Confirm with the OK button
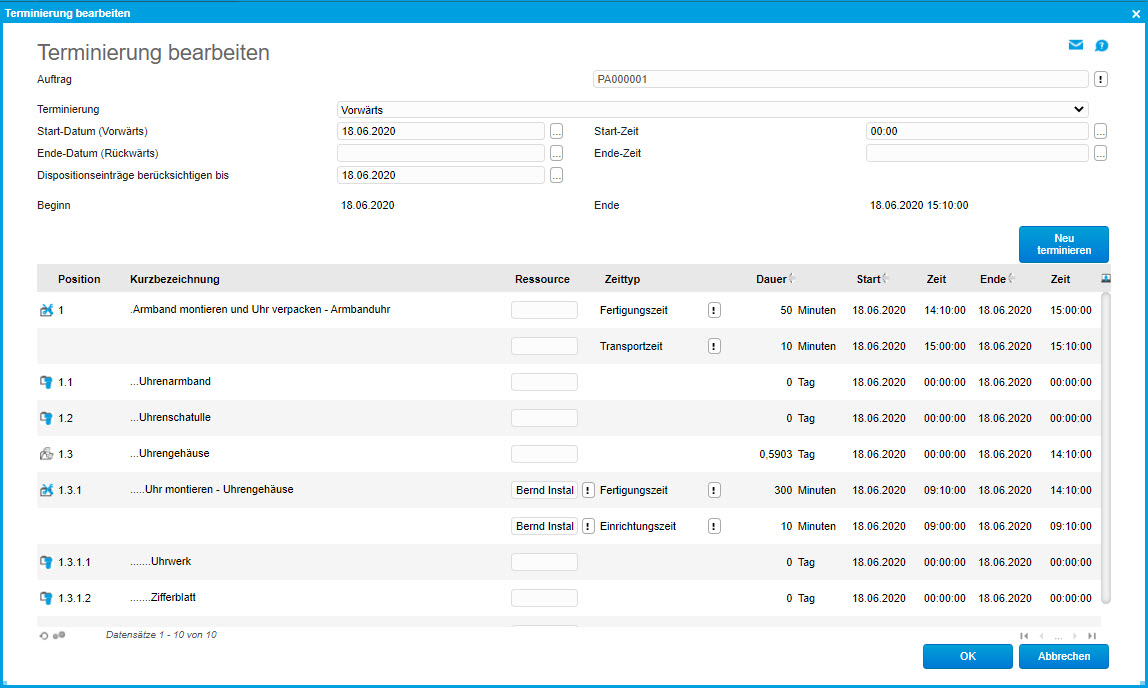This screenshot has height=688, width=1148. (967, 656)
